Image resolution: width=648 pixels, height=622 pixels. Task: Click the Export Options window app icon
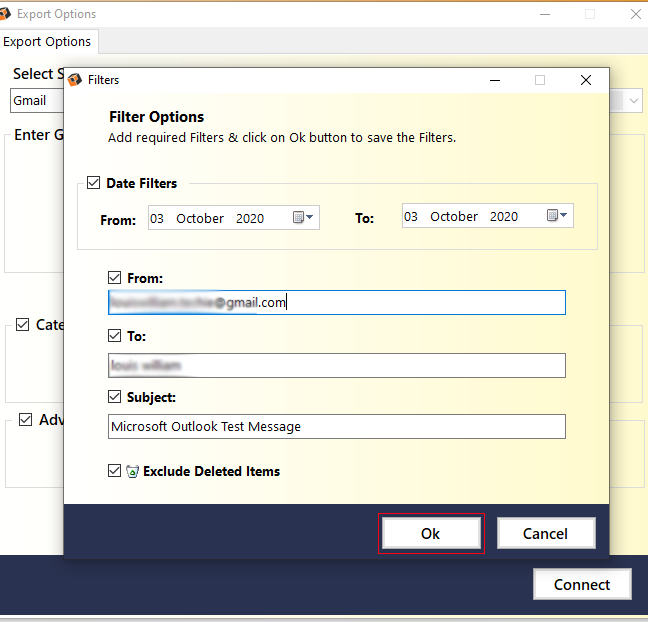click(7, 14)
